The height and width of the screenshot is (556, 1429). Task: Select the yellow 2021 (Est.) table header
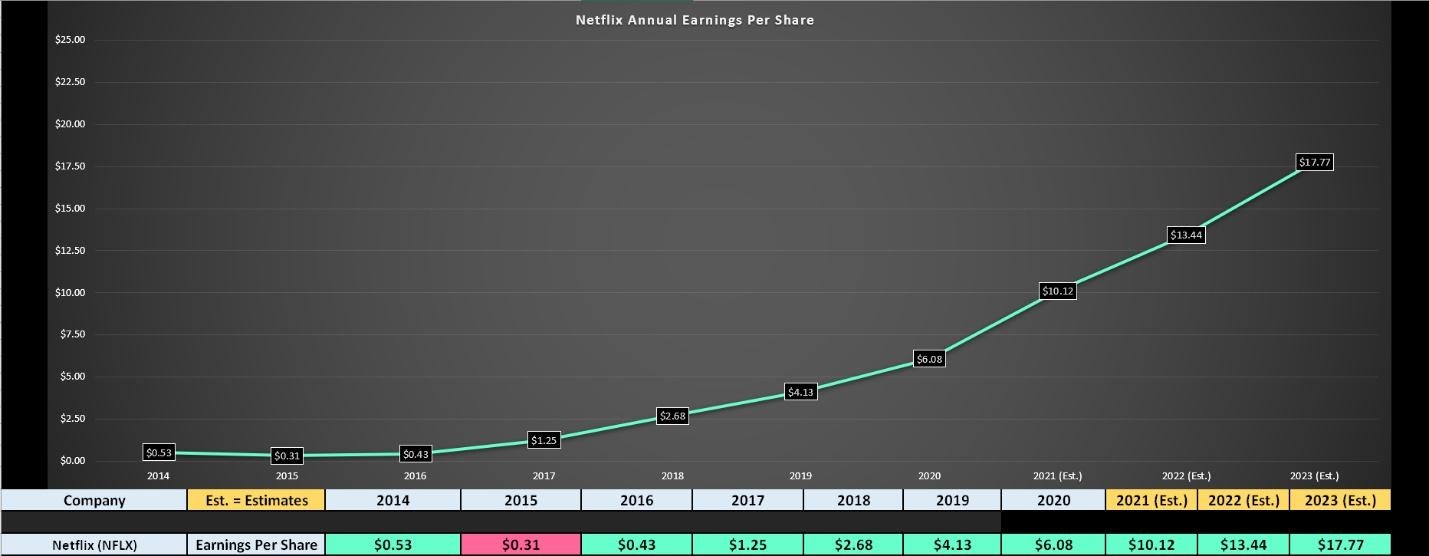(1151, 500)
